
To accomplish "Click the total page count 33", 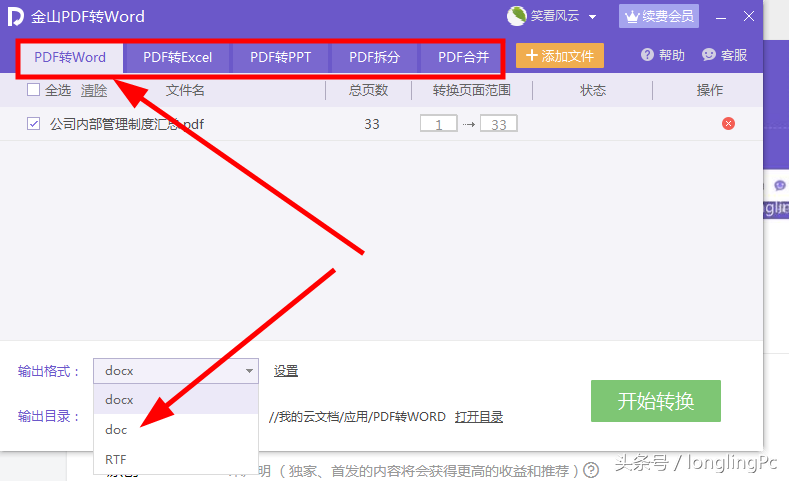I will 372,124.
